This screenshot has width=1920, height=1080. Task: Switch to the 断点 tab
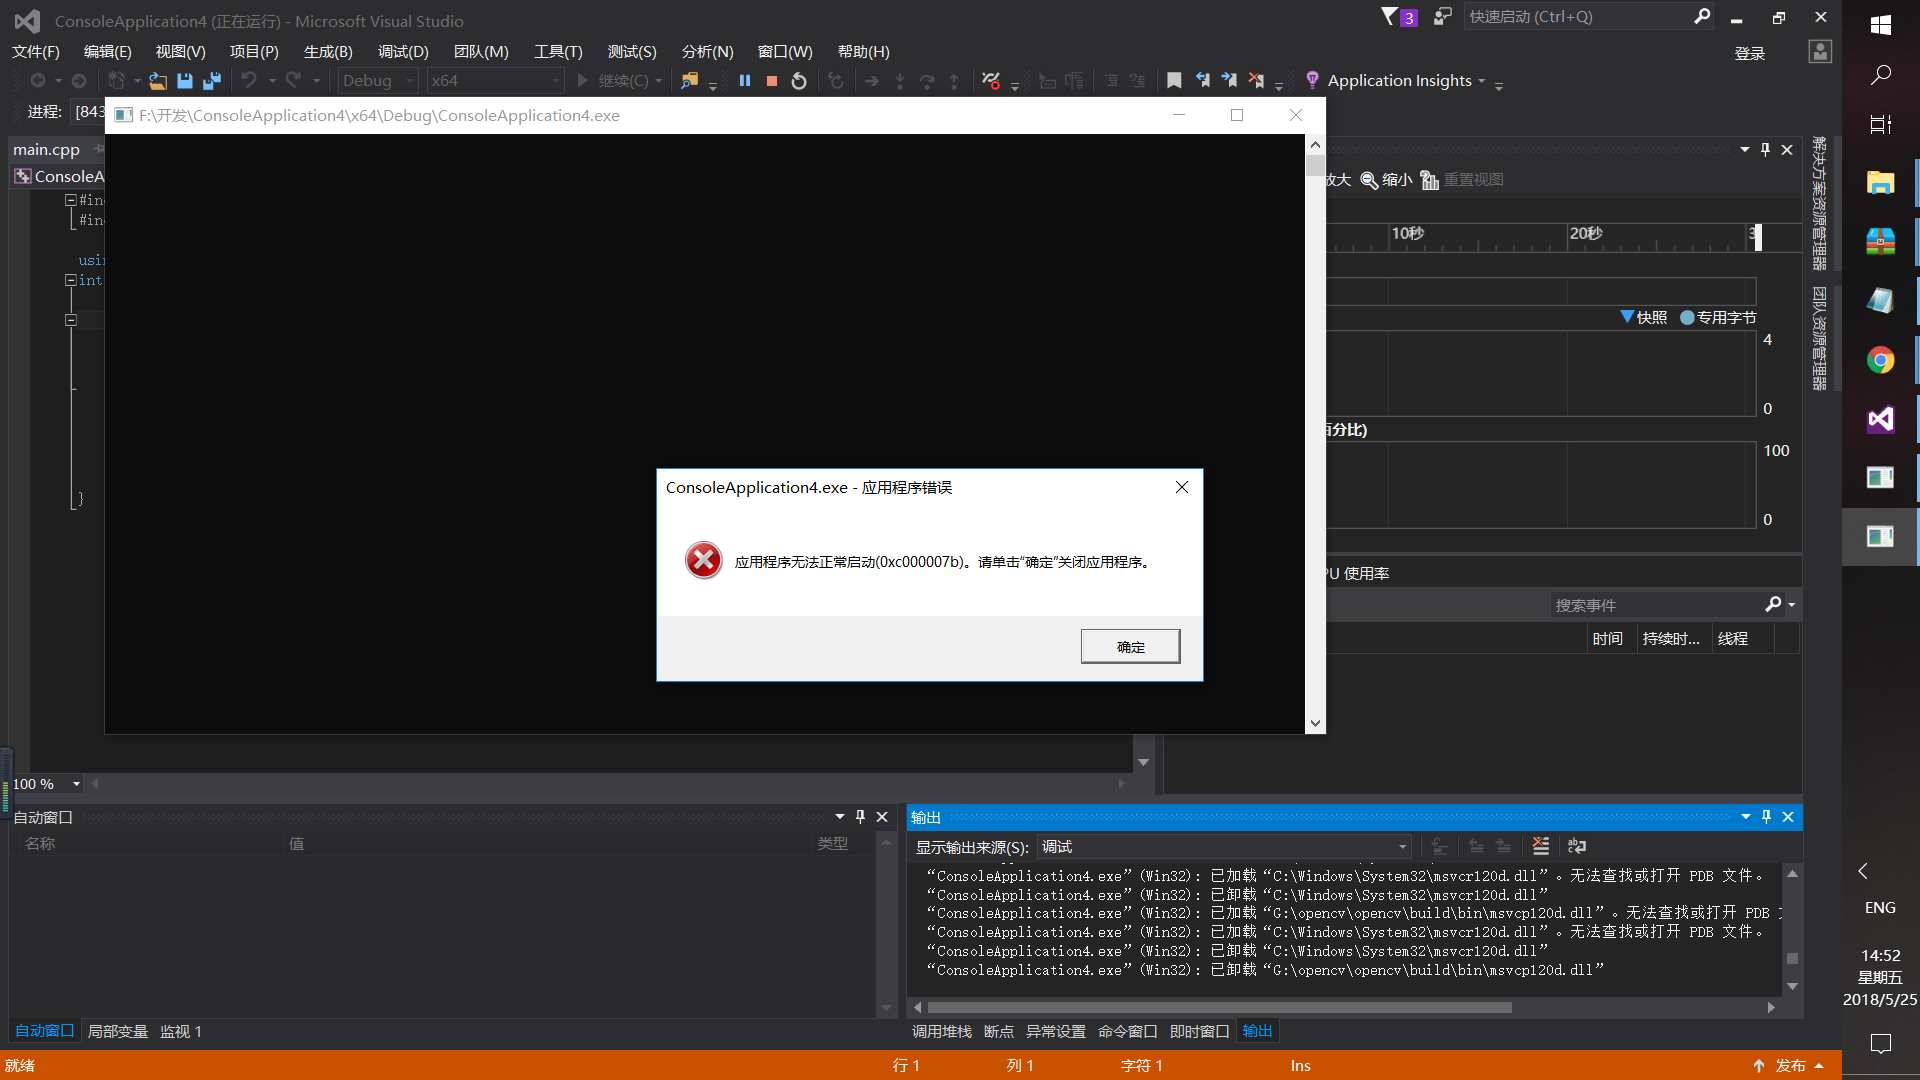pos(998,1031)
